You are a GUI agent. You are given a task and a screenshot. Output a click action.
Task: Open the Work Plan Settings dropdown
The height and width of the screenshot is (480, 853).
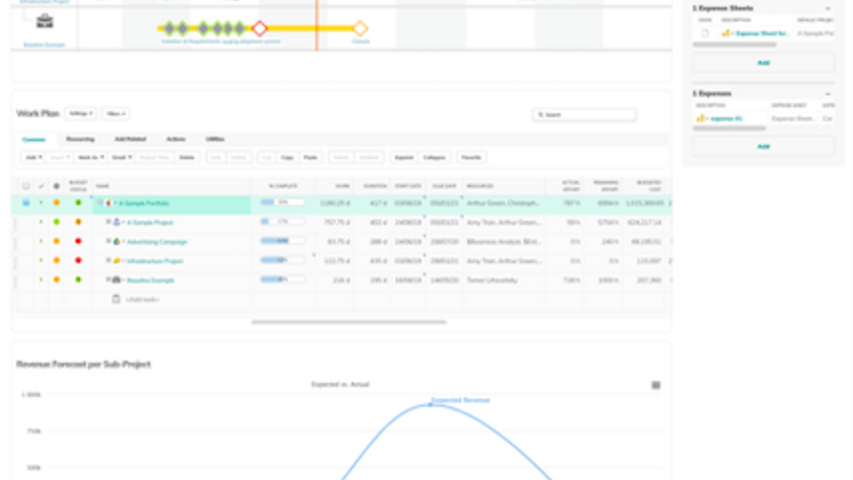pyautogui.click(x=81, y=114)
